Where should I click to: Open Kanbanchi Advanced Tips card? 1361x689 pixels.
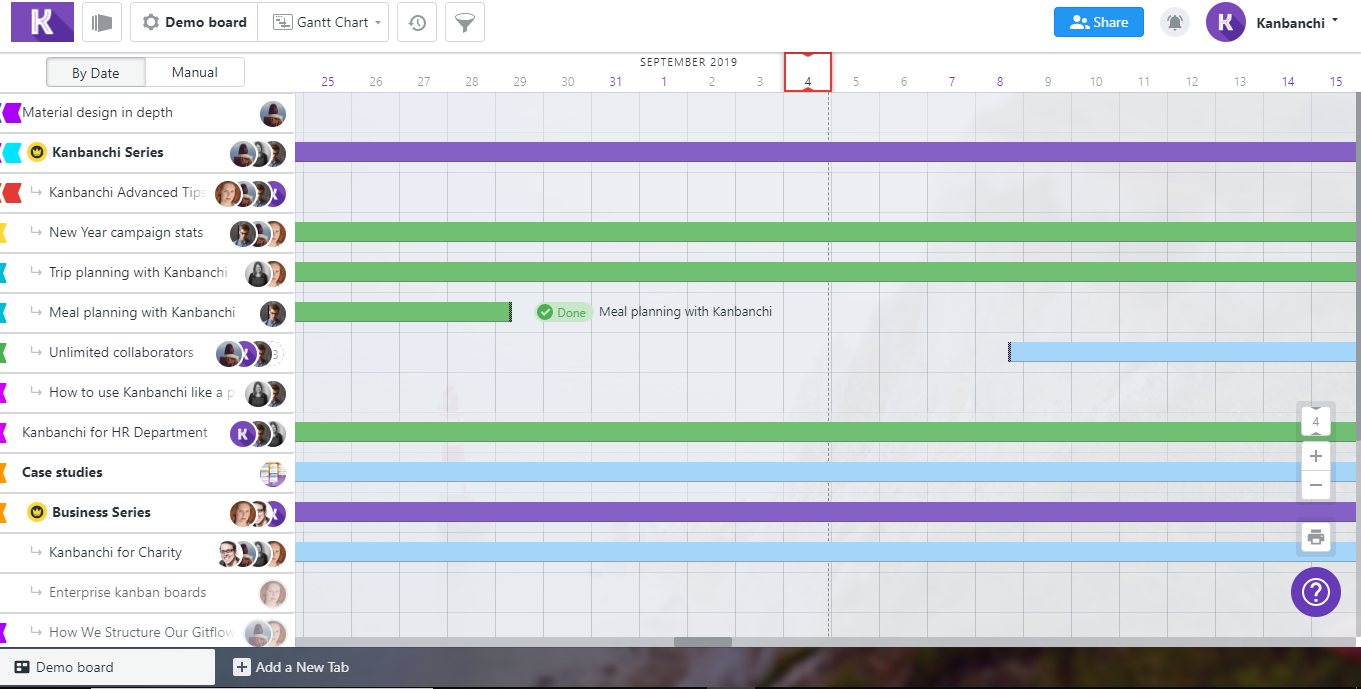pyautogui.click(x=127, y=193)
